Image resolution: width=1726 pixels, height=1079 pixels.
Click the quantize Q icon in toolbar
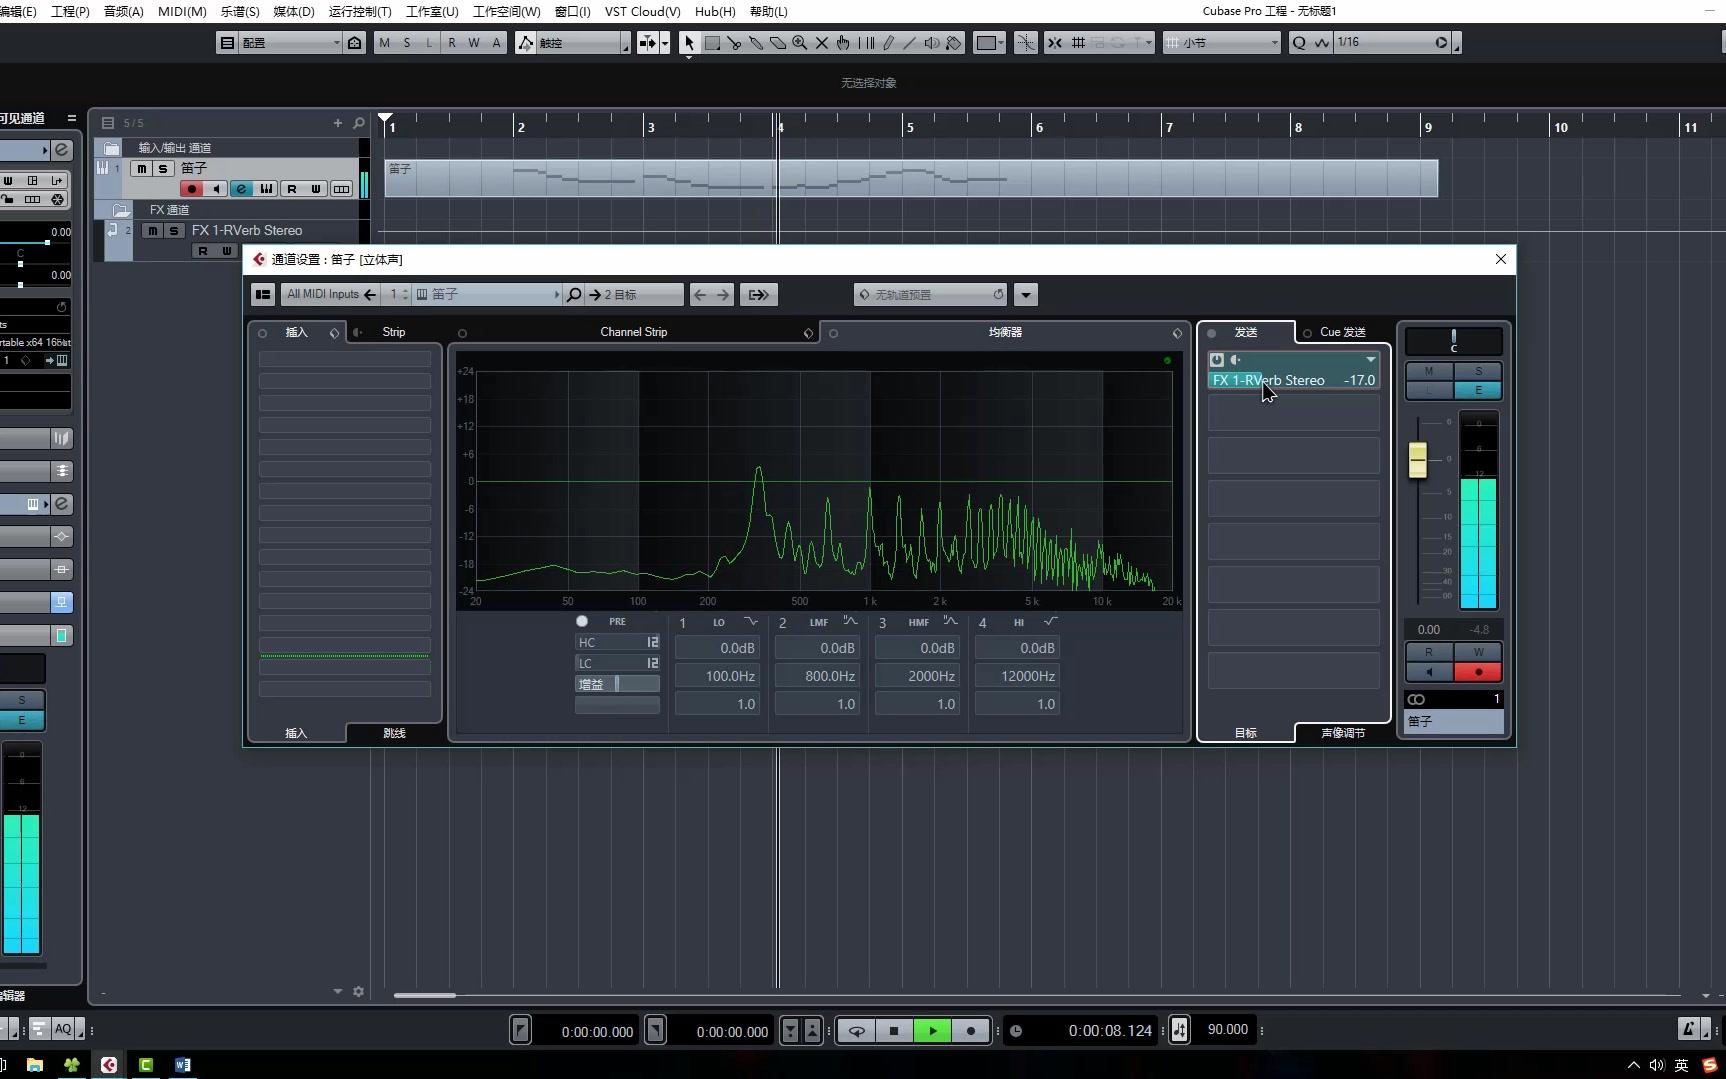click(x=1299, y=43)
